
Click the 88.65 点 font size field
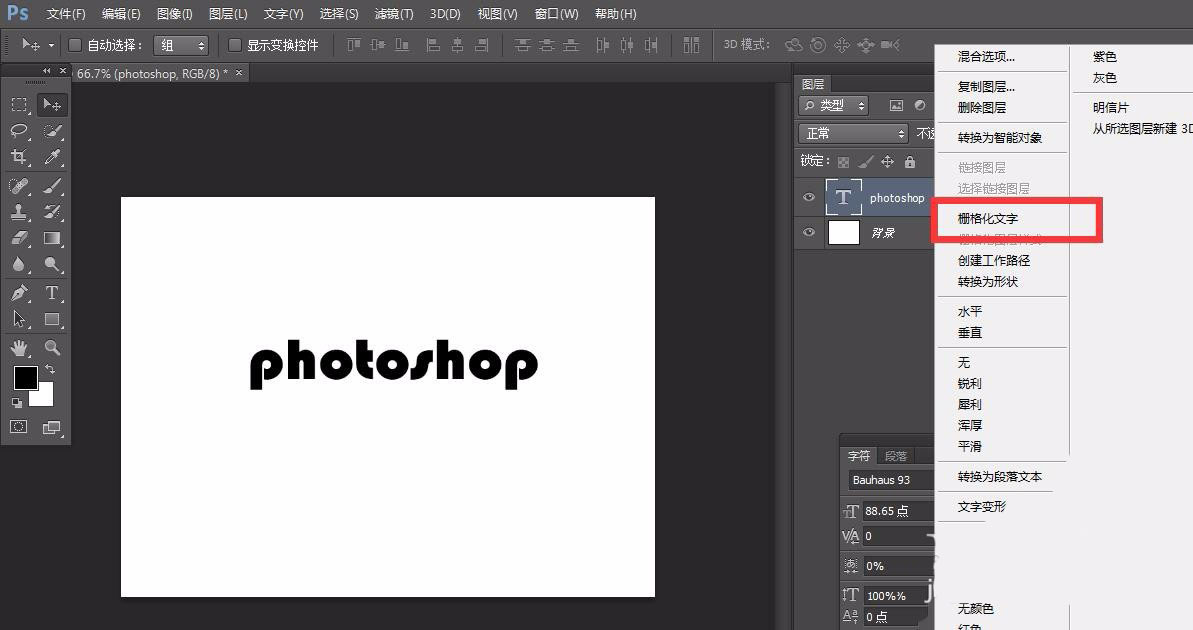tap(898, 511)
